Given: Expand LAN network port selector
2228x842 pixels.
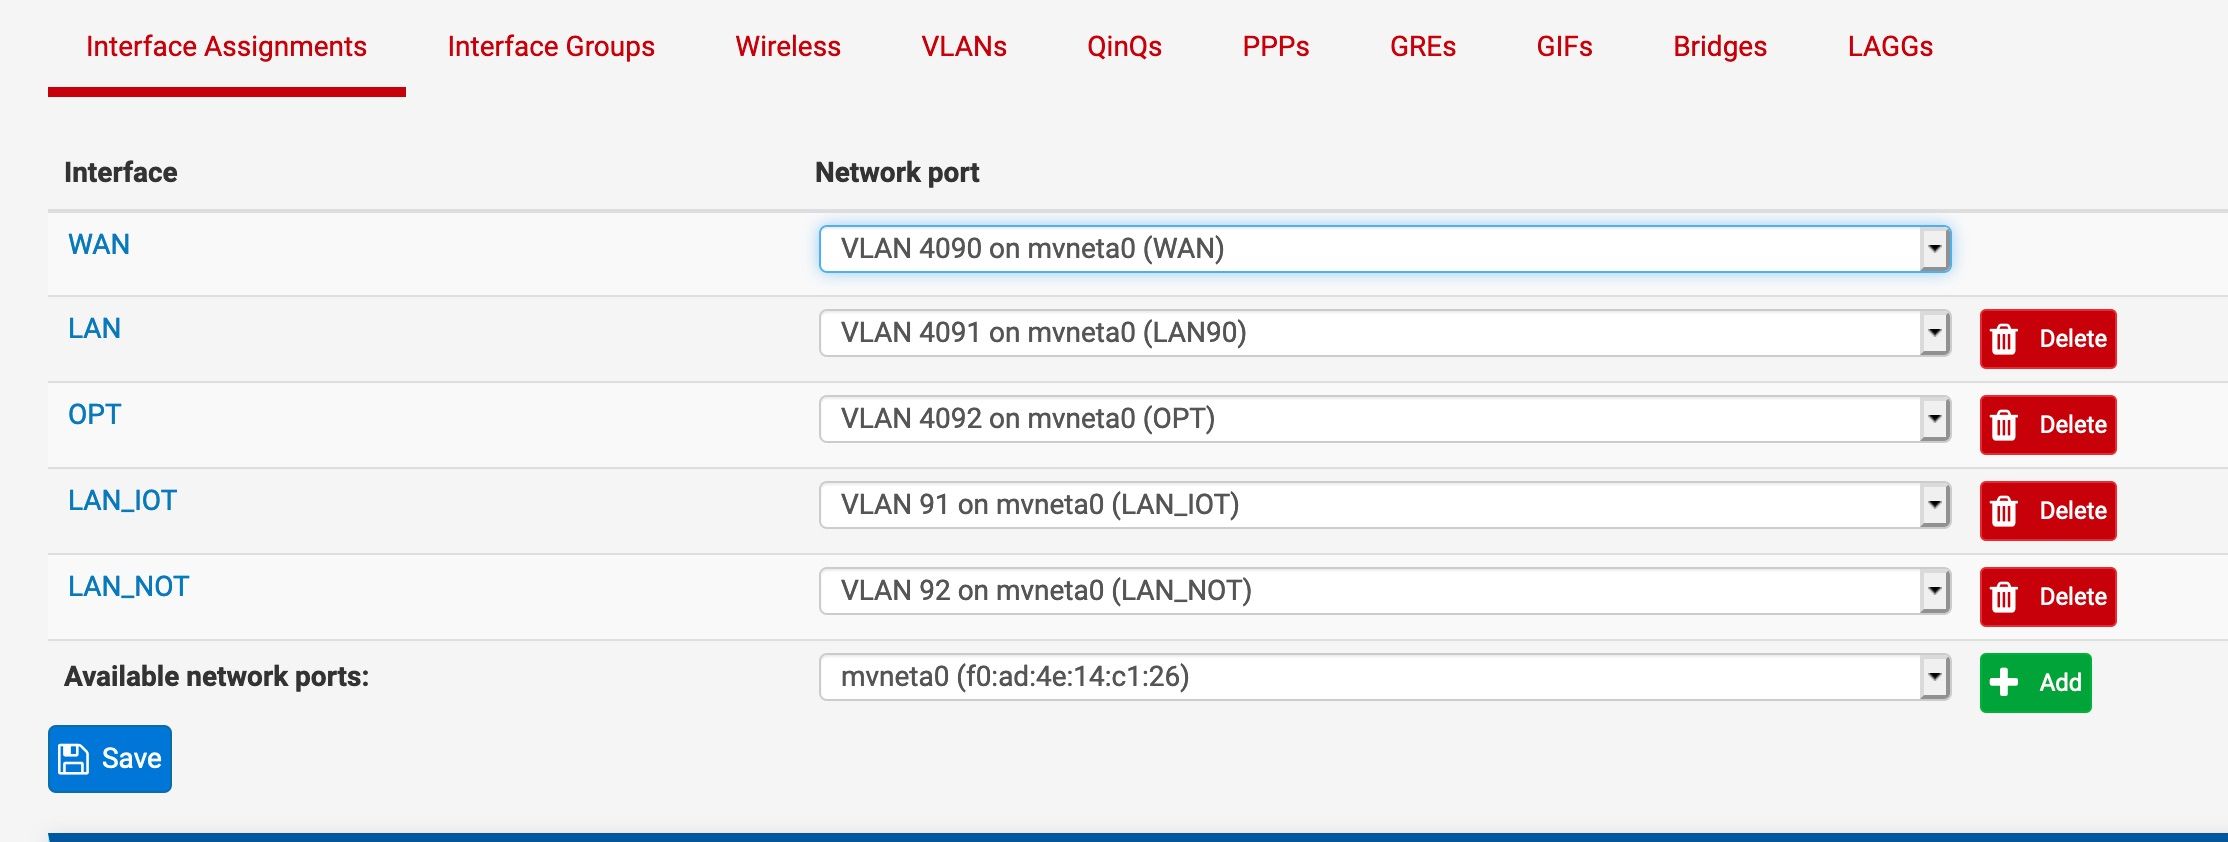Looking at the screenshot, I should pos(1384,333).
